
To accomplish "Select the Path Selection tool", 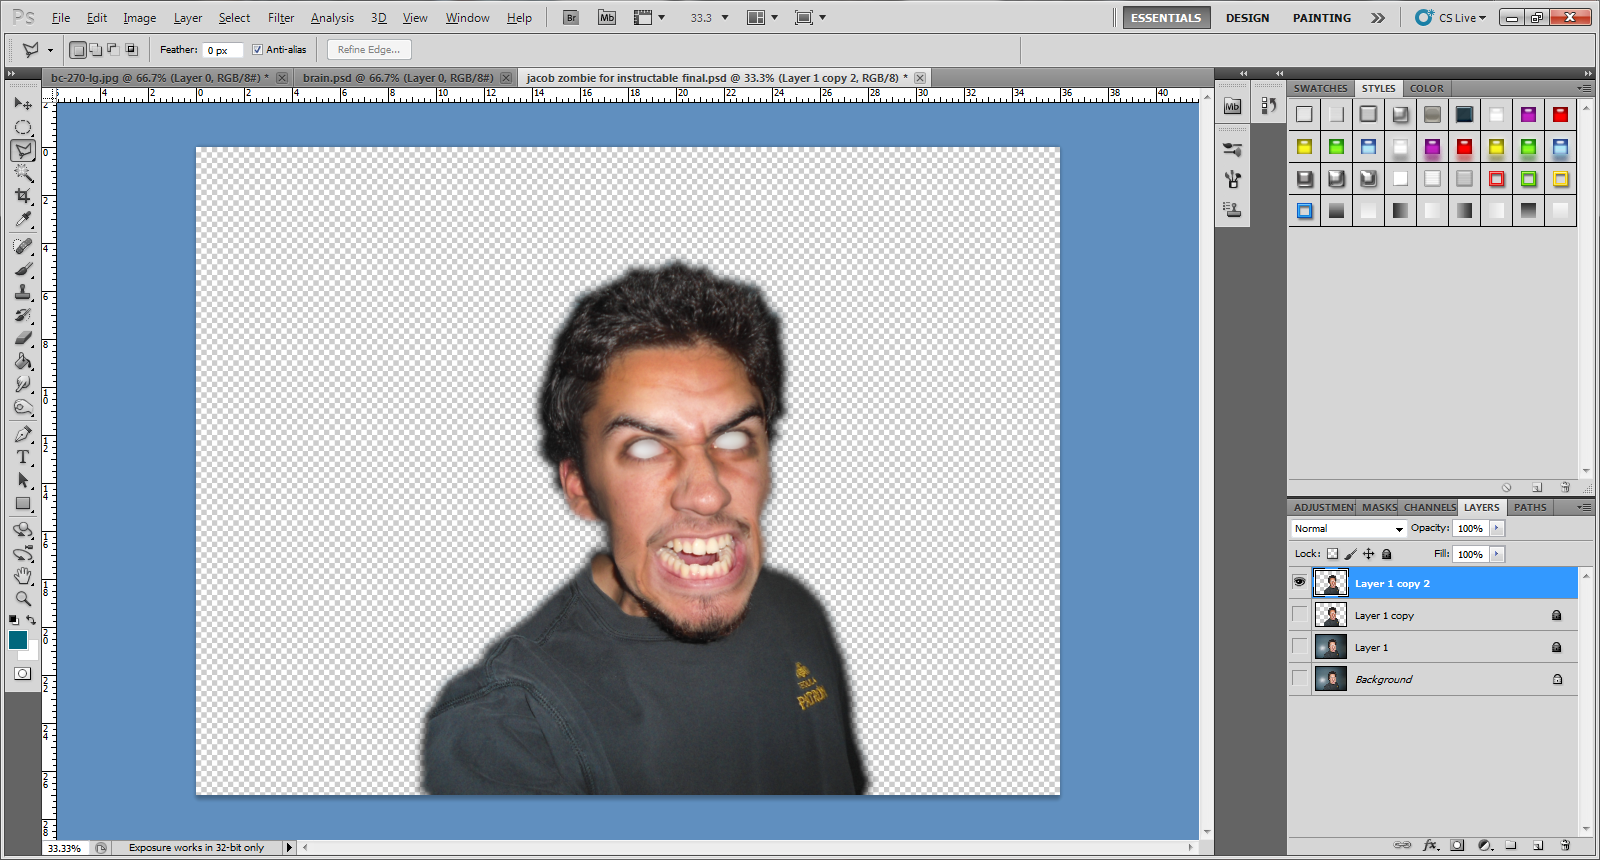I will 23,480.
